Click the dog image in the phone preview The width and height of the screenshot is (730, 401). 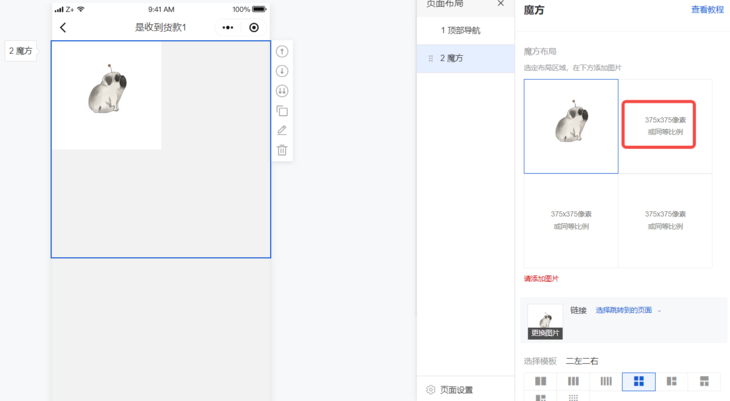point(107,95)
